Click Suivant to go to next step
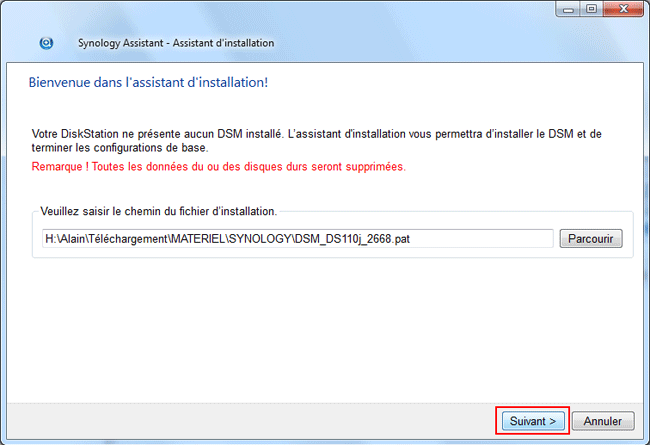 coord(532,421)
